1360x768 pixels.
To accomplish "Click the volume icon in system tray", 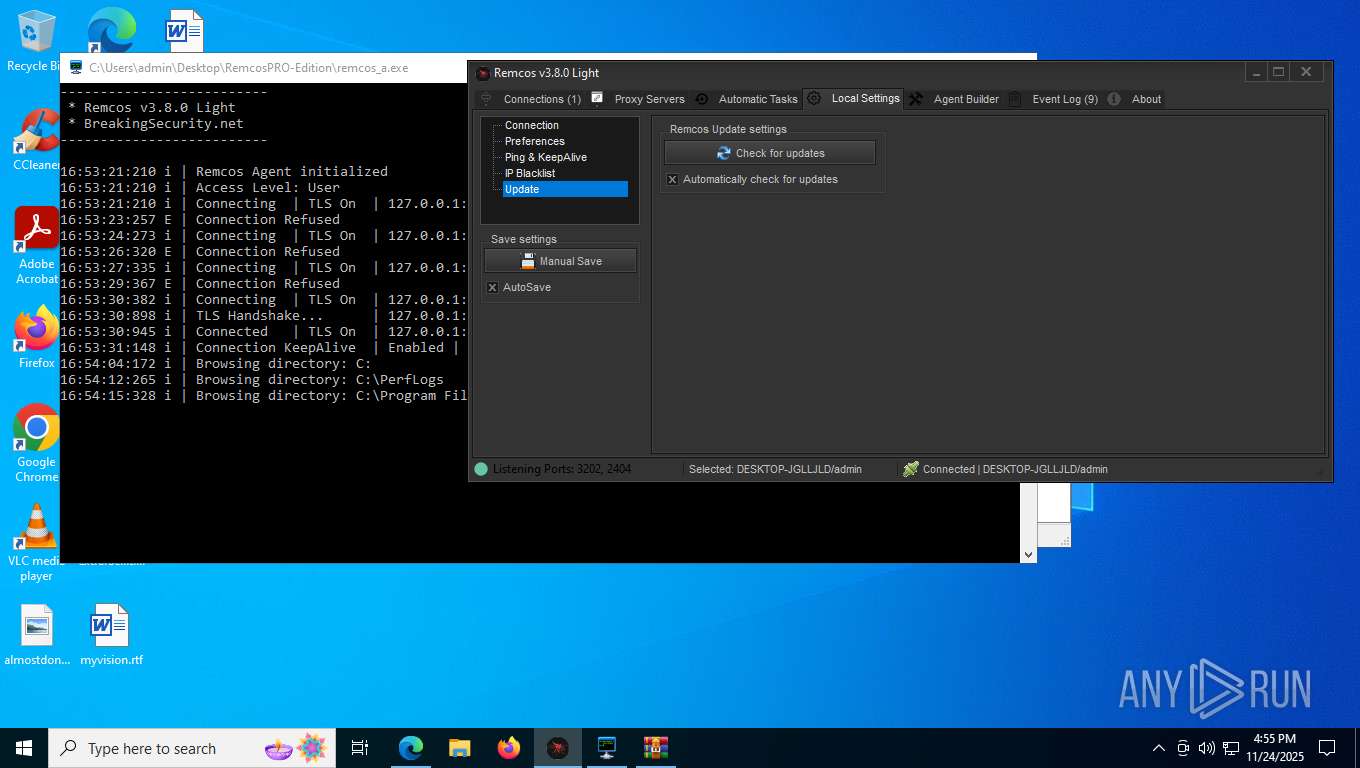I will [1207, 748].
